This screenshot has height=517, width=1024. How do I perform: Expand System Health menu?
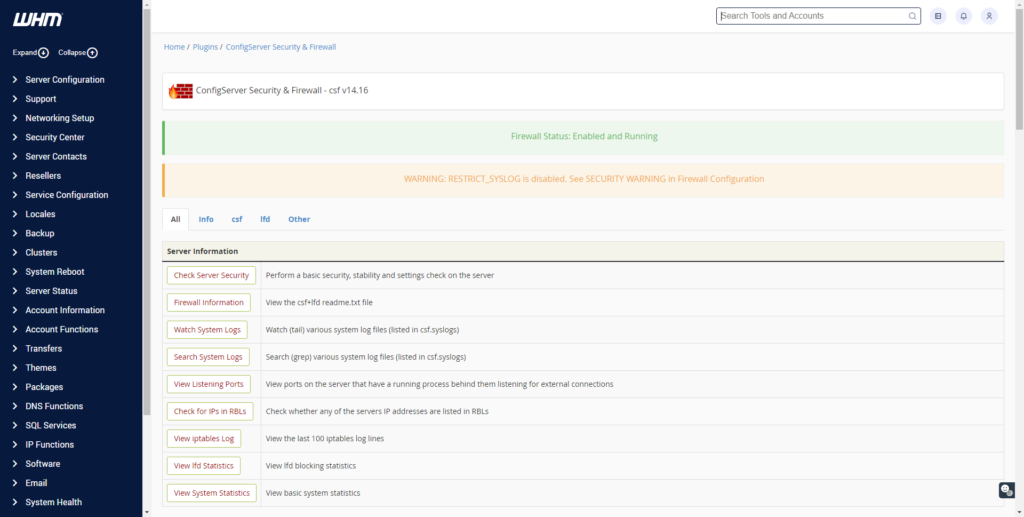(x=54, y=502)
